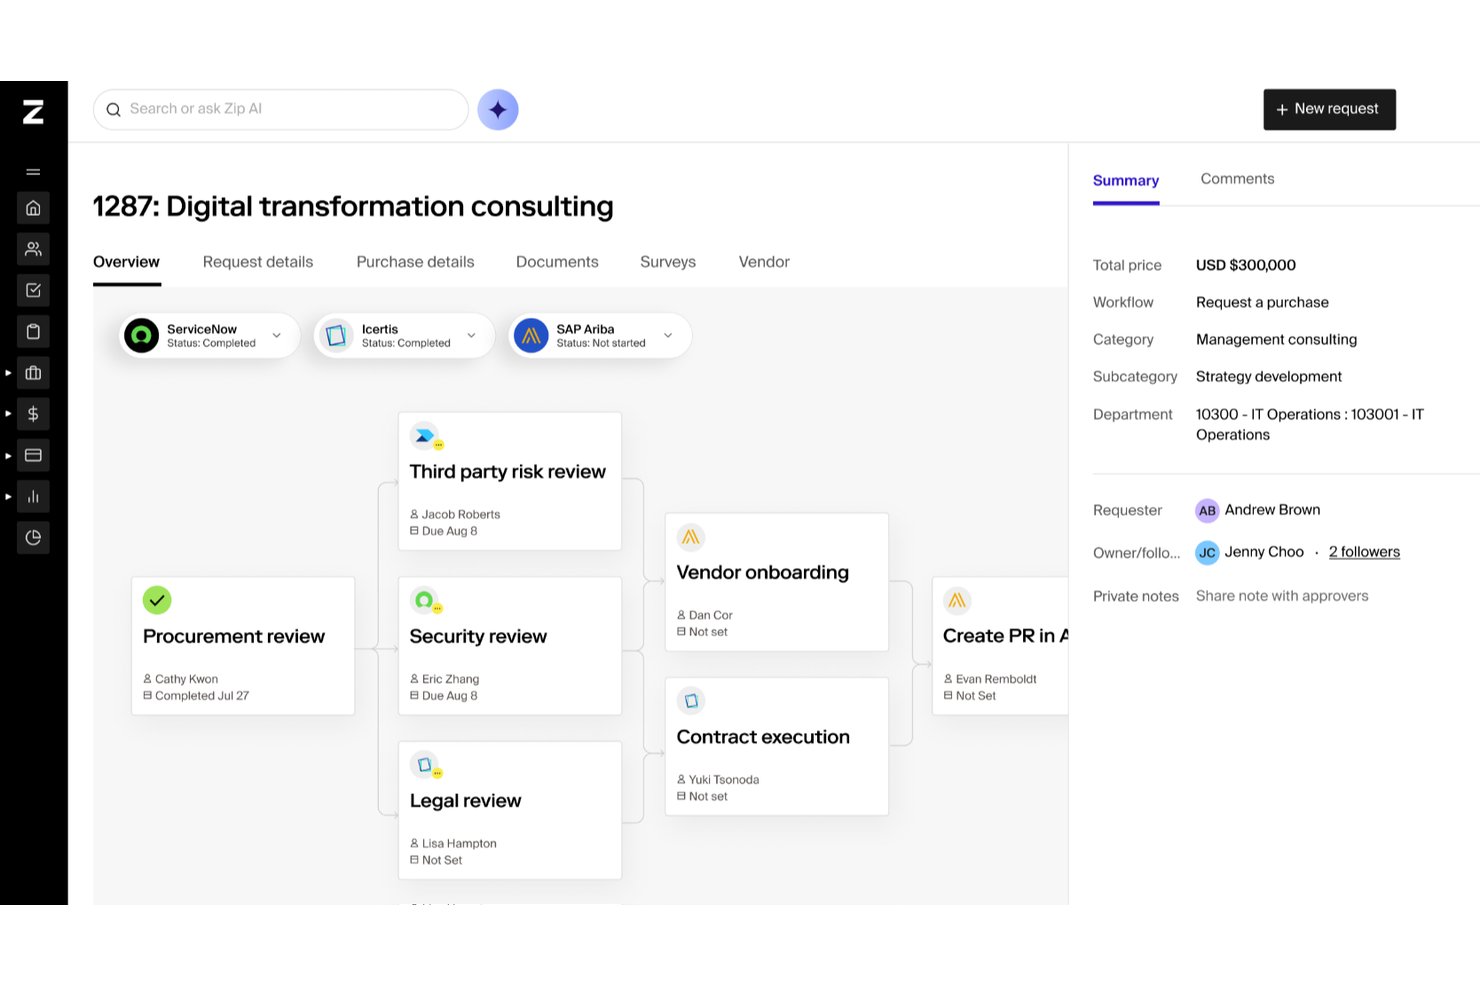Click the Request a purchase workflow value
The image size is (1480, 987).
(1262, 303)
